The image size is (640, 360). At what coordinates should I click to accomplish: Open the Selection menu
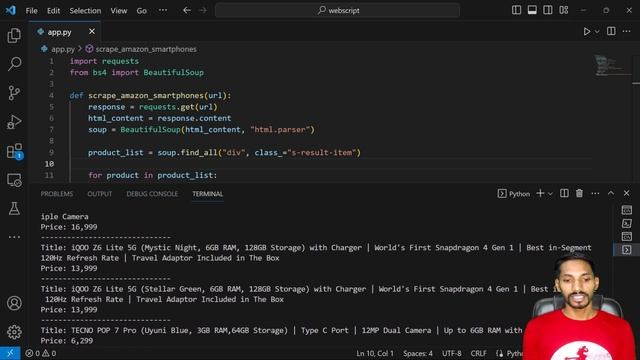(85, 11)
